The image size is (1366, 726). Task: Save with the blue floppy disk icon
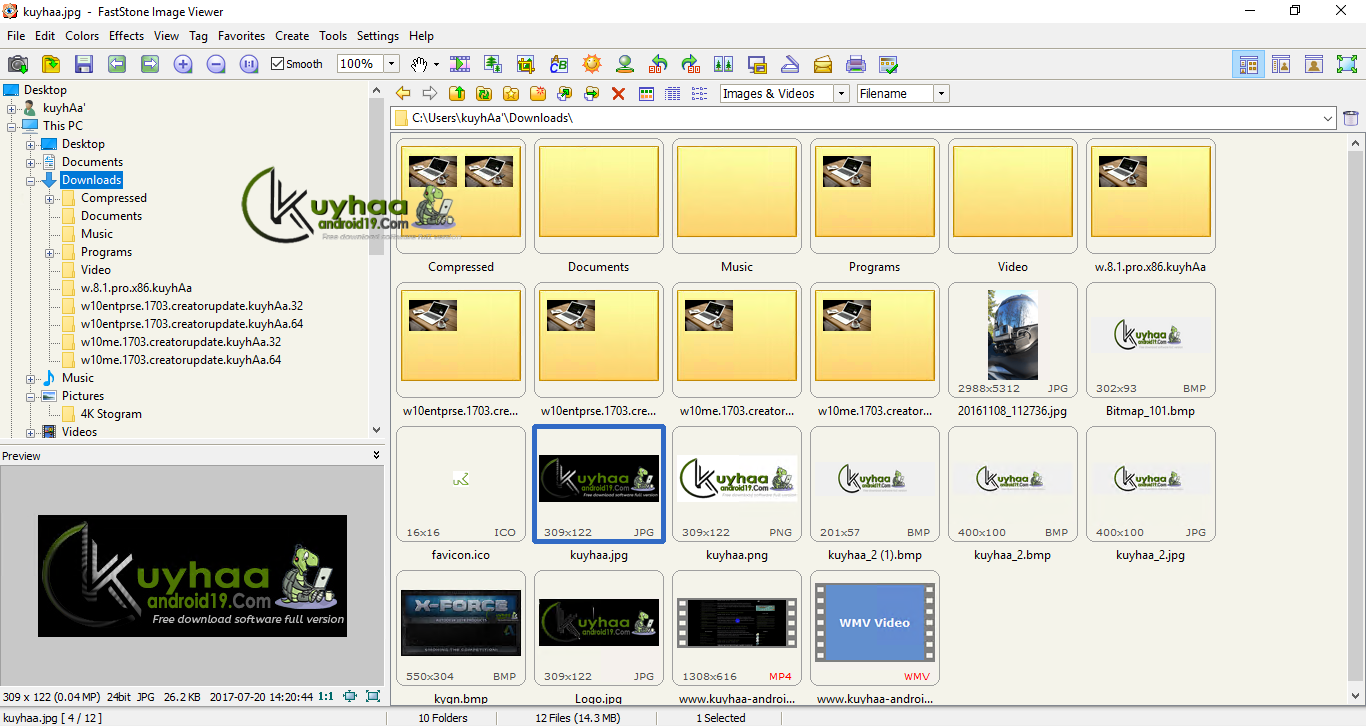click(84, 64)
